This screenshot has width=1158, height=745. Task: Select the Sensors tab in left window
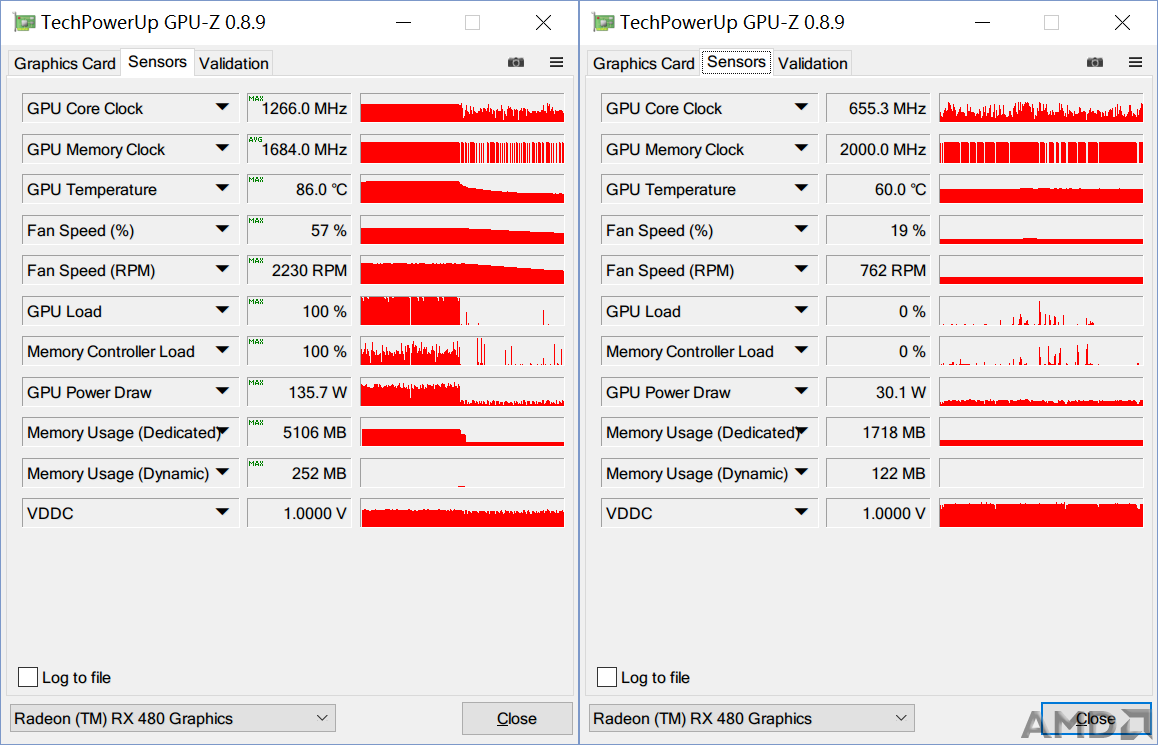(x=157, y=62)
